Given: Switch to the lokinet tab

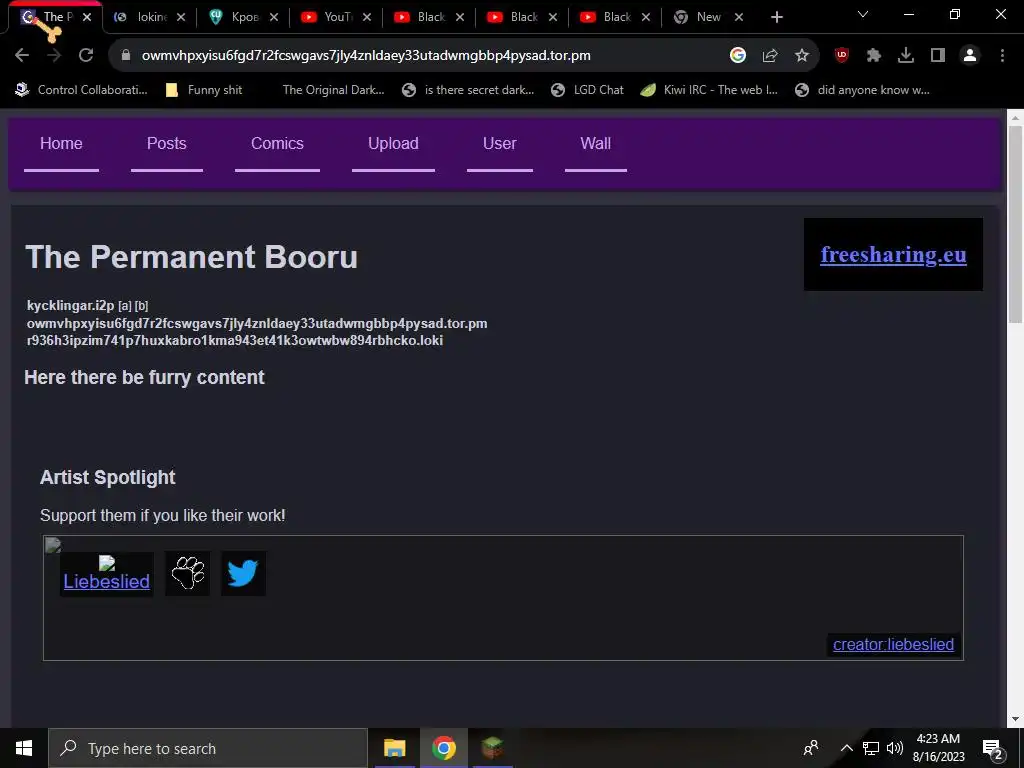Looking at the screenshot, I should 149,17.
